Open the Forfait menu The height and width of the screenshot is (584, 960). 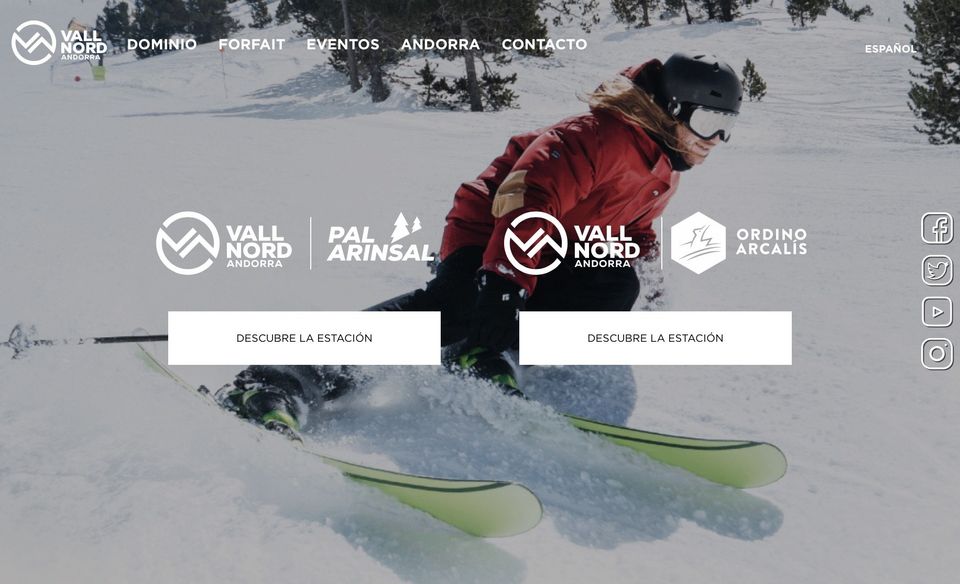pos(252,44)
